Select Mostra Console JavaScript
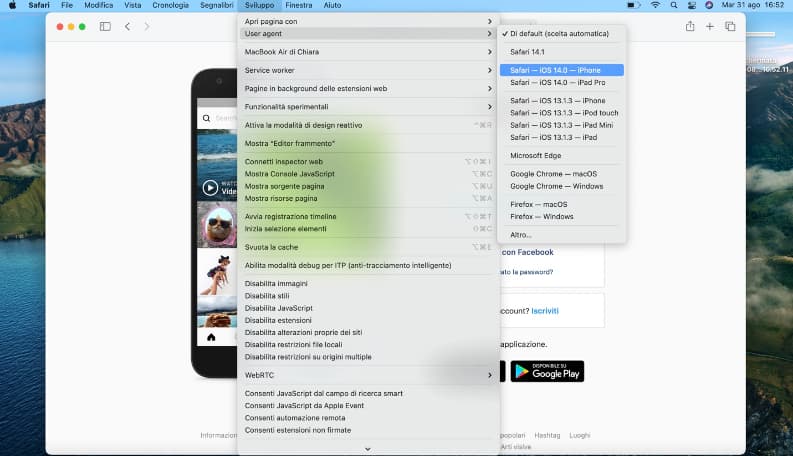793x456 pixels. tap(368, 174)
